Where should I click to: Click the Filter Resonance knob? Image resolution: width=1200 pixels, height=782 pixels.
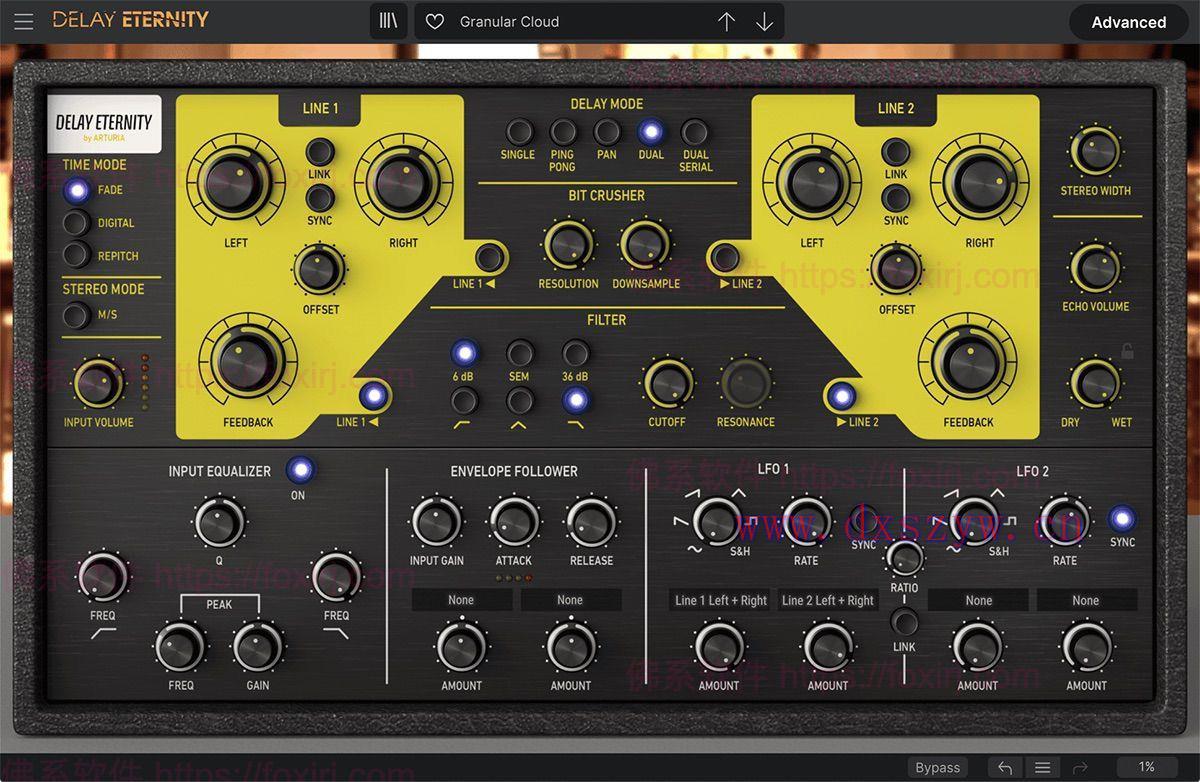pyautogui.click(x=746, y=383)
